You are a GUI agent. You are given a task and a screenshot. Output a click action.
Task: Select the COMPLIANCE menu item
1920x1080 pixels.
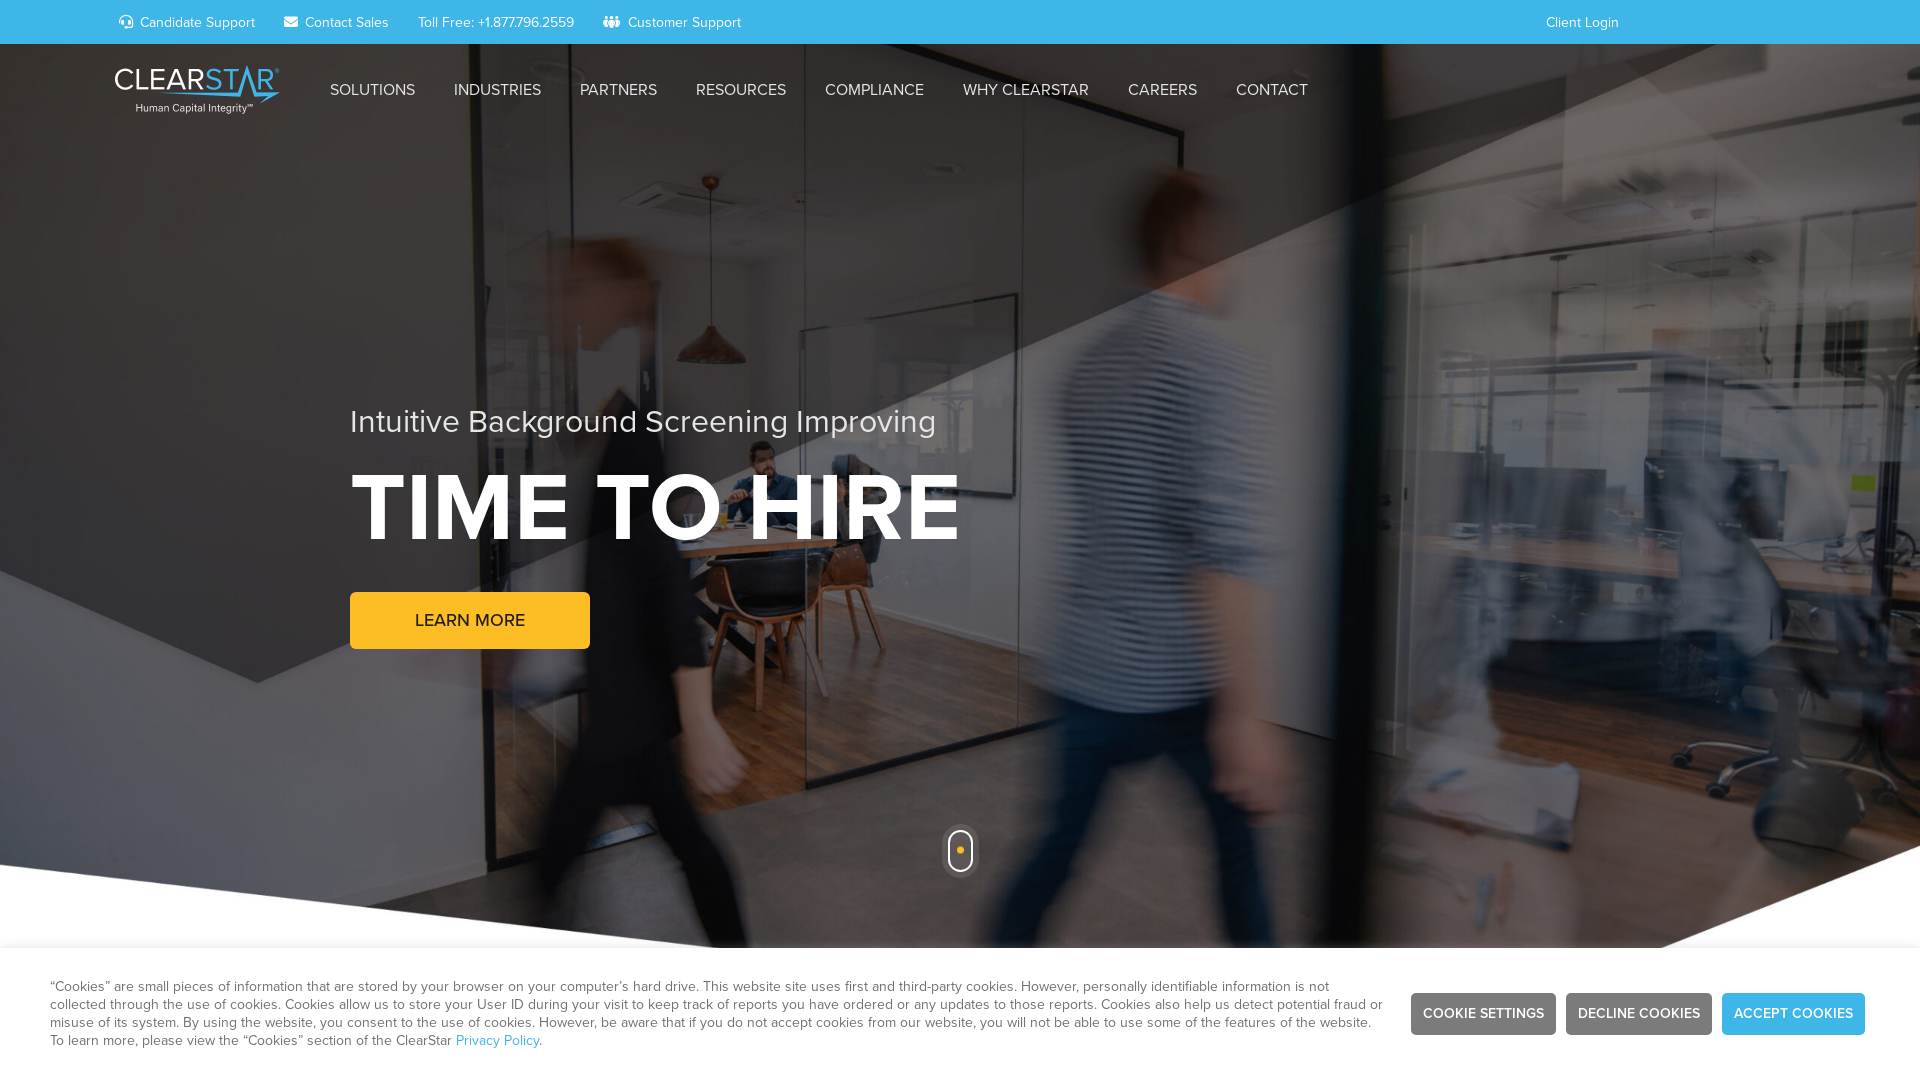click(x=873, y=90)
